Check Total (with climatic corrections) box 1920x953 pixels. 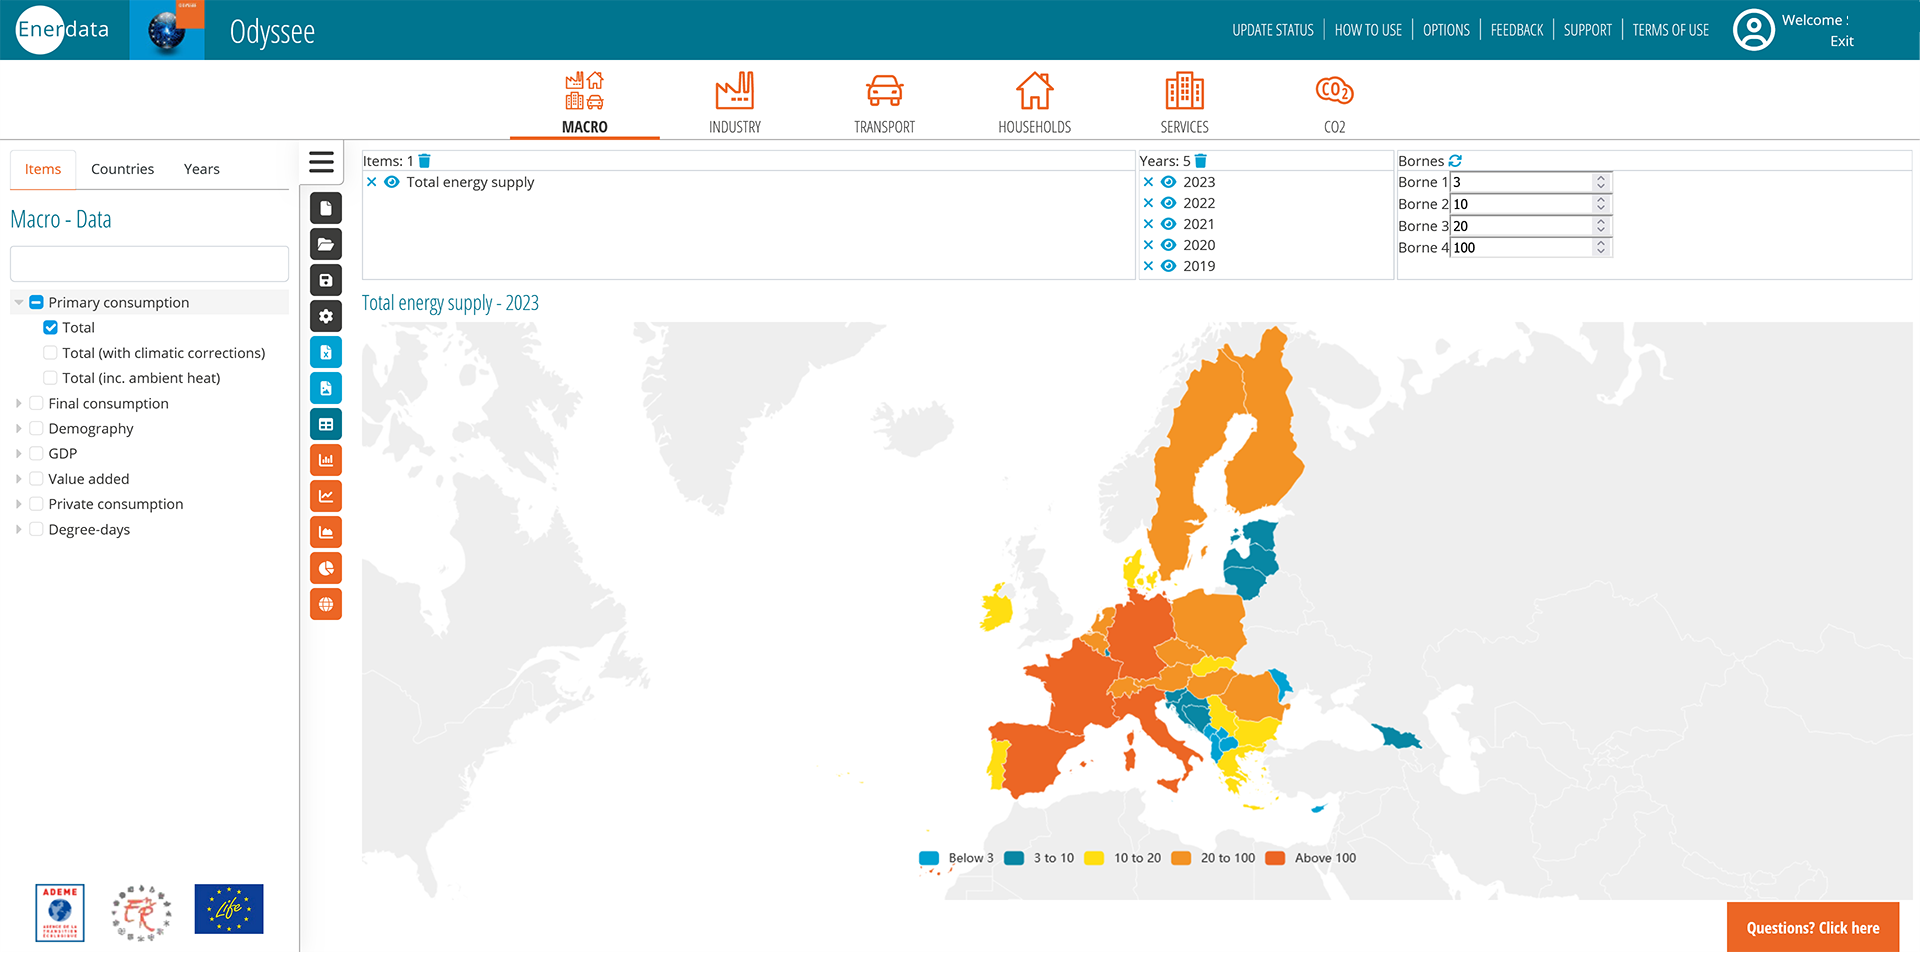[51, 353]
